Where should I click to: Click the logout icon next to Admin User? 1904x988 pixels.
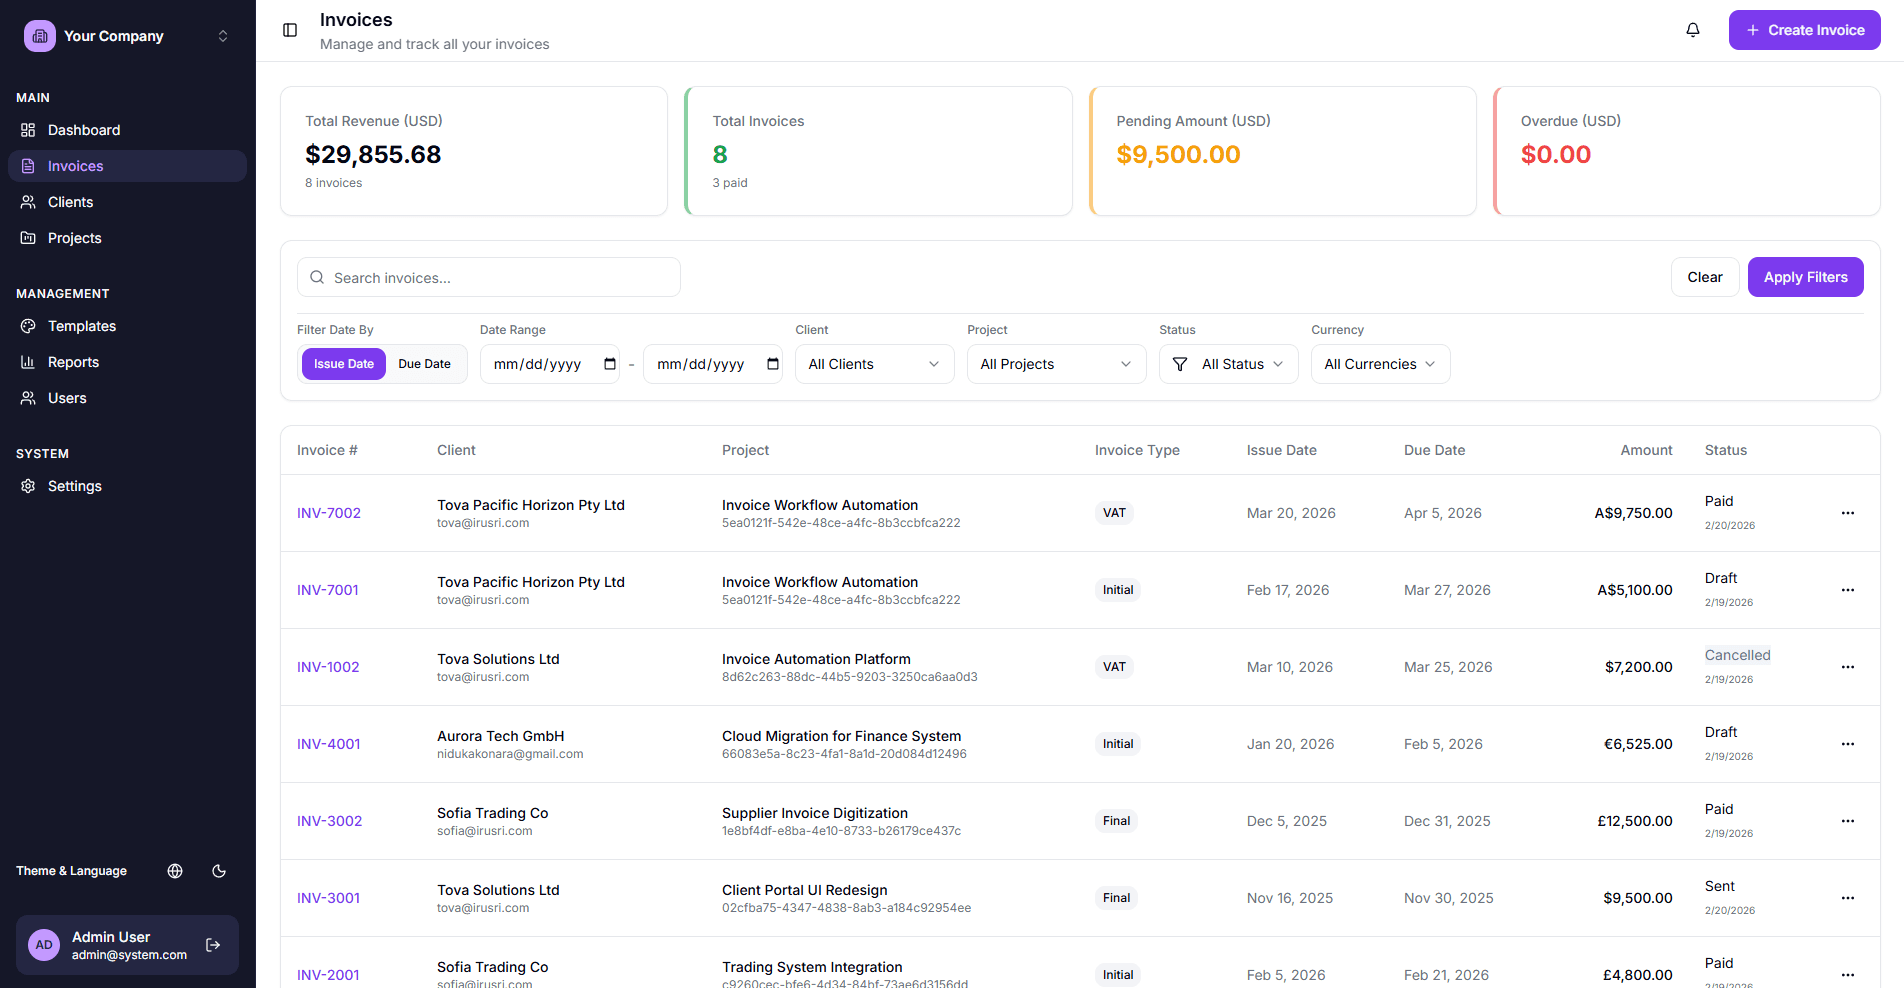click(213, 944)
